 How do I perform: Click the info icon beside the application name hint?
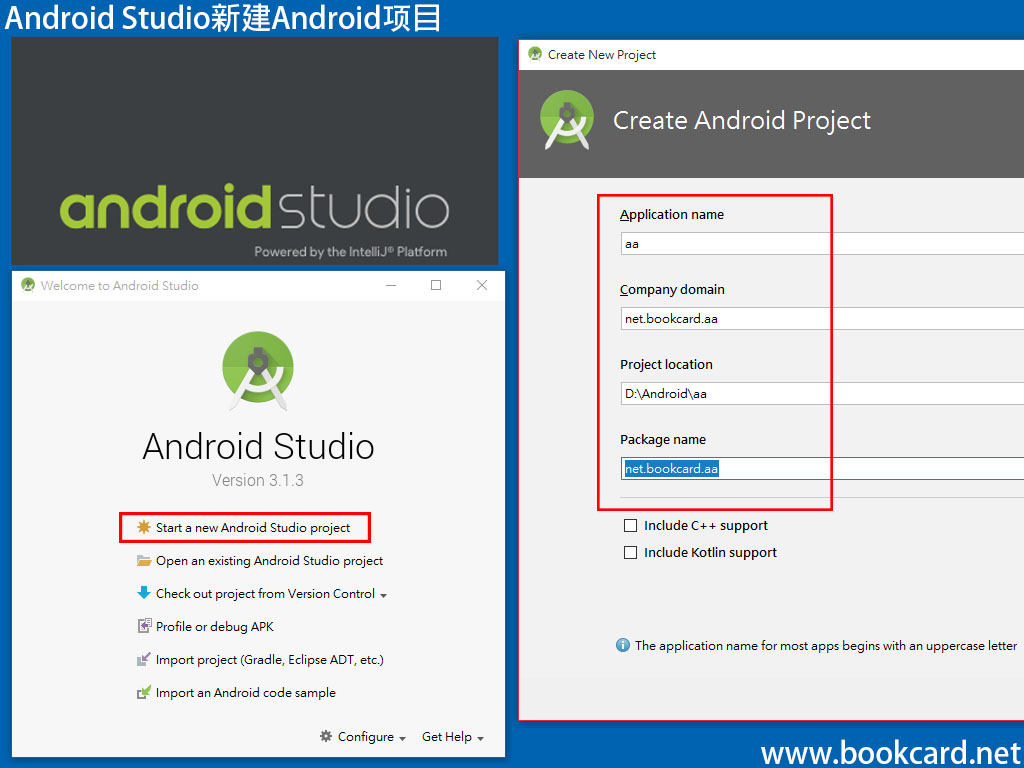(x=623, y=645)
